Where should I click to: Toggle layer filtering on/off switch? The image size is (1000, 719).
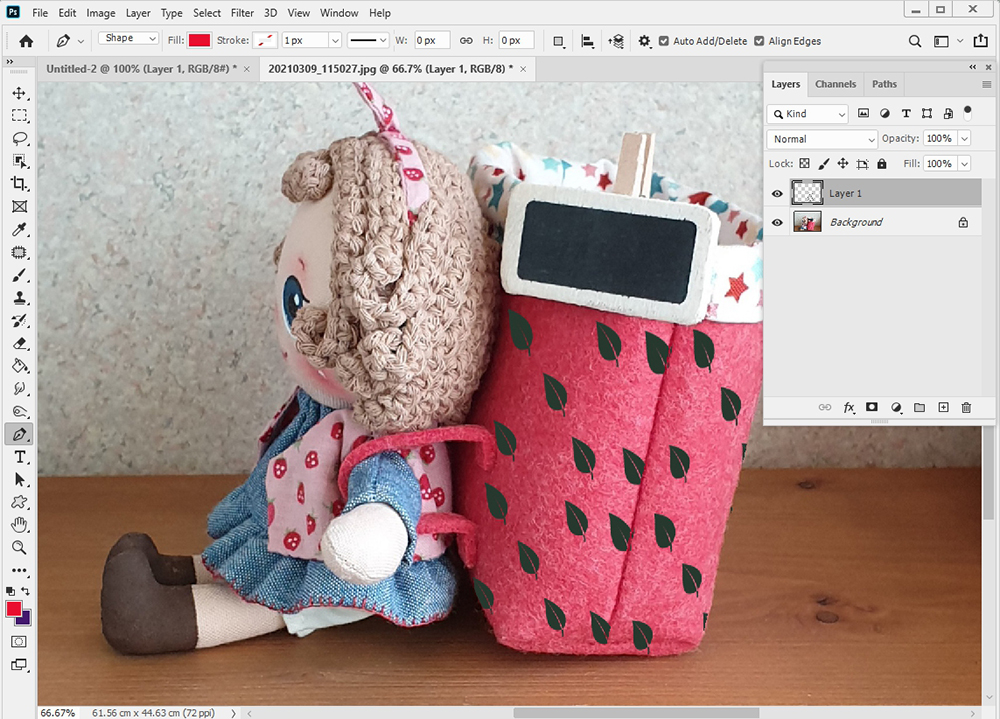(x=967, y=113)
